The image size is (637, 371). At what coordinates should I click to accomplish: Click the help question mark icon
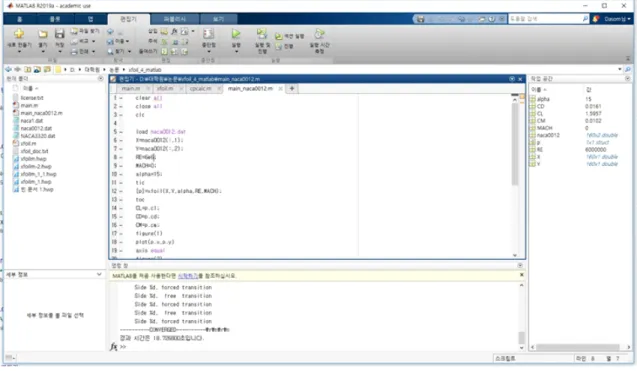coord(492,19)
